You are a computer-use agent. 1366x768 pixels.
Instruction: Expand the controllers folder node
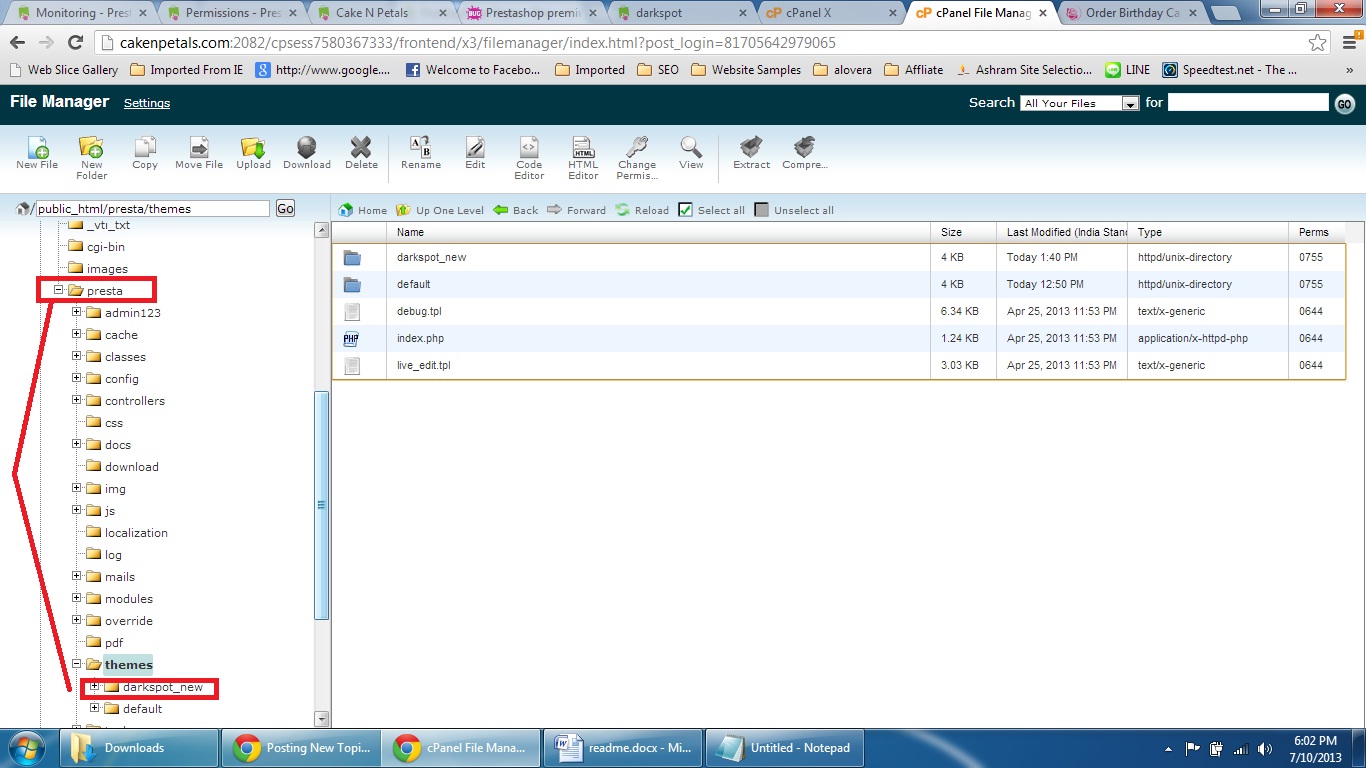(x=77, y=400)
